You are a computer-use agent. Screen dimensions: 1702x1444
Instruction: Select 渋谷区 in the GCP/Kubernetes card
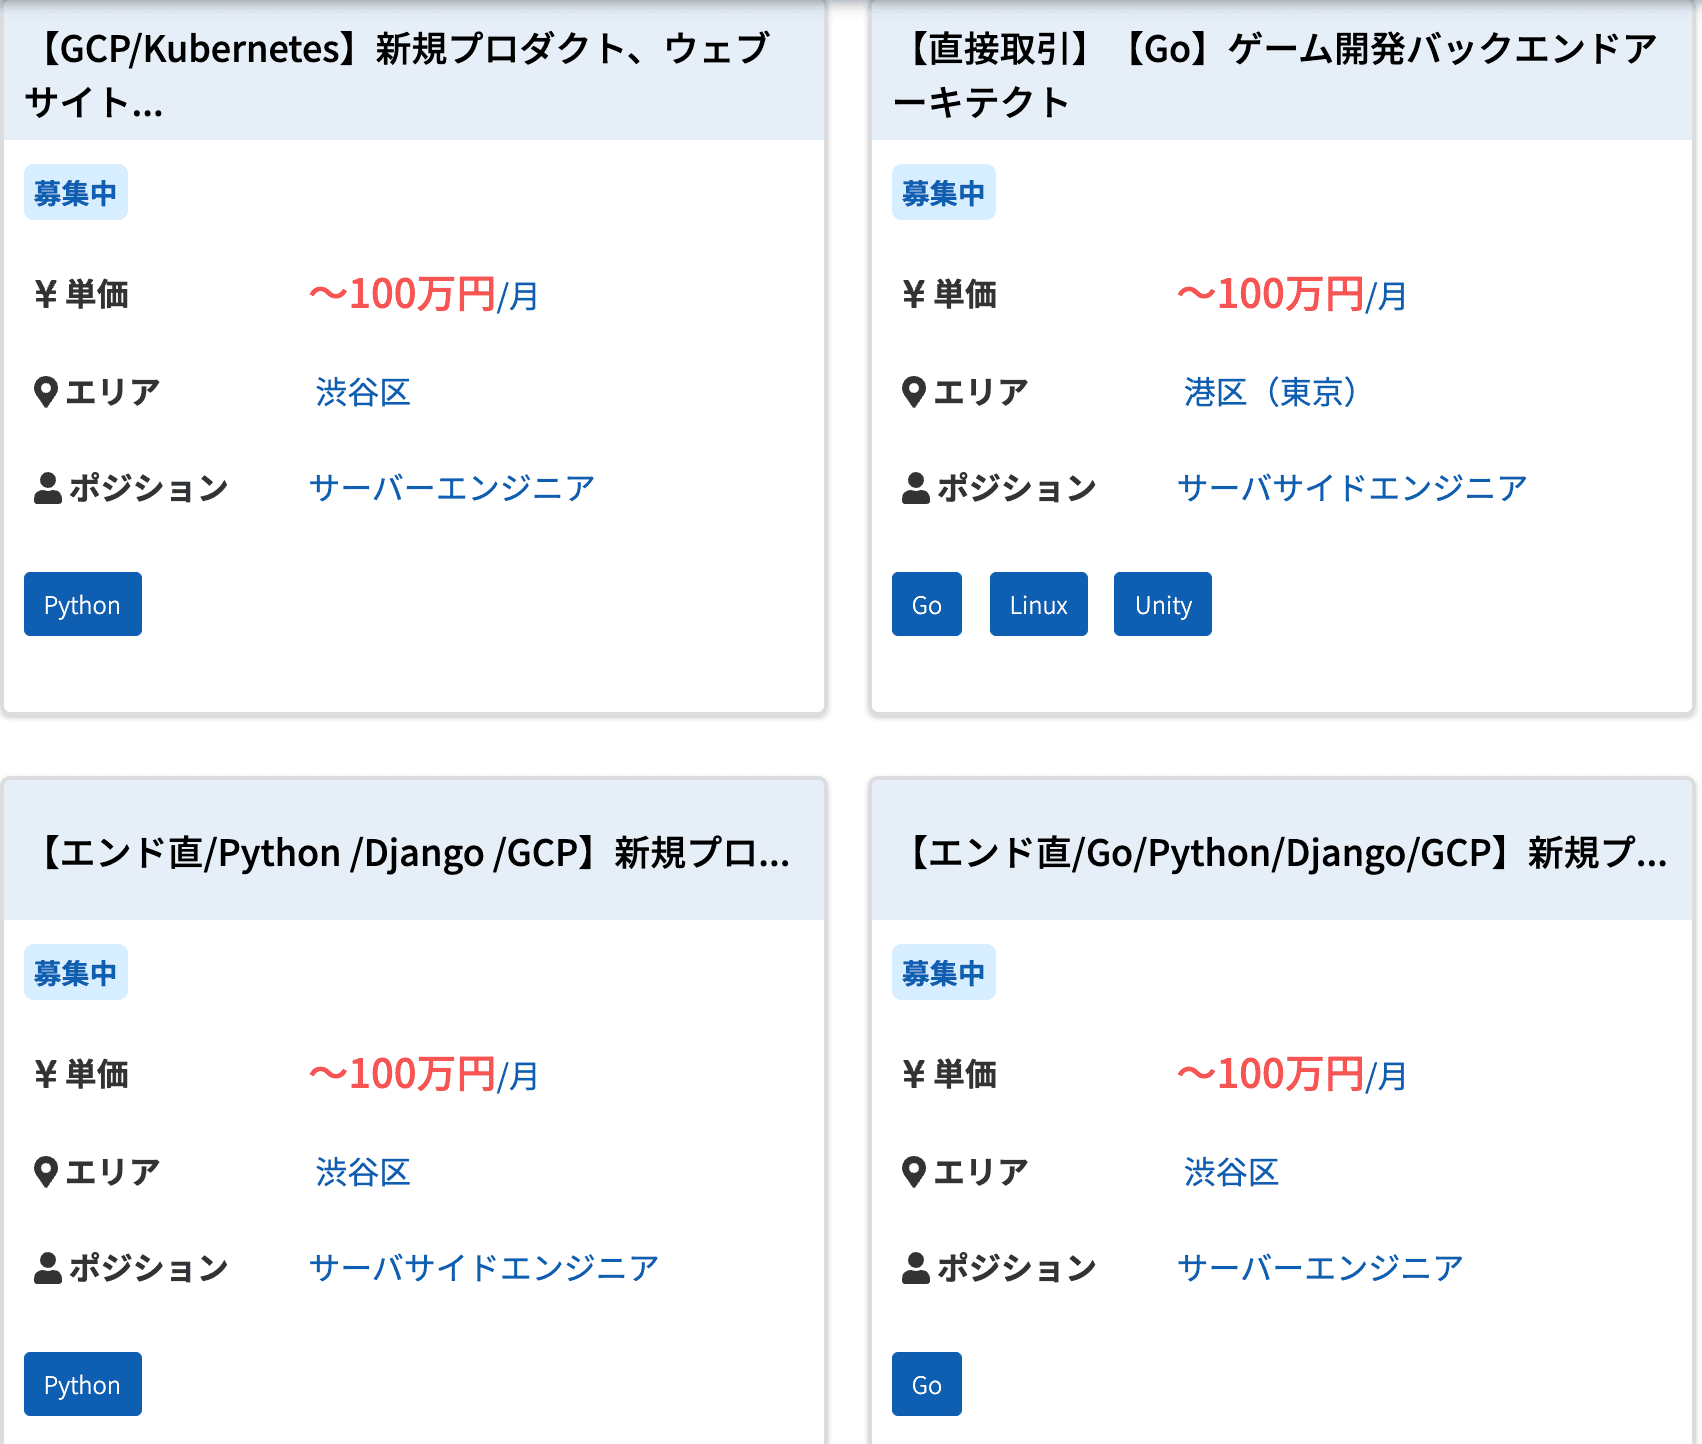(363, 392)
